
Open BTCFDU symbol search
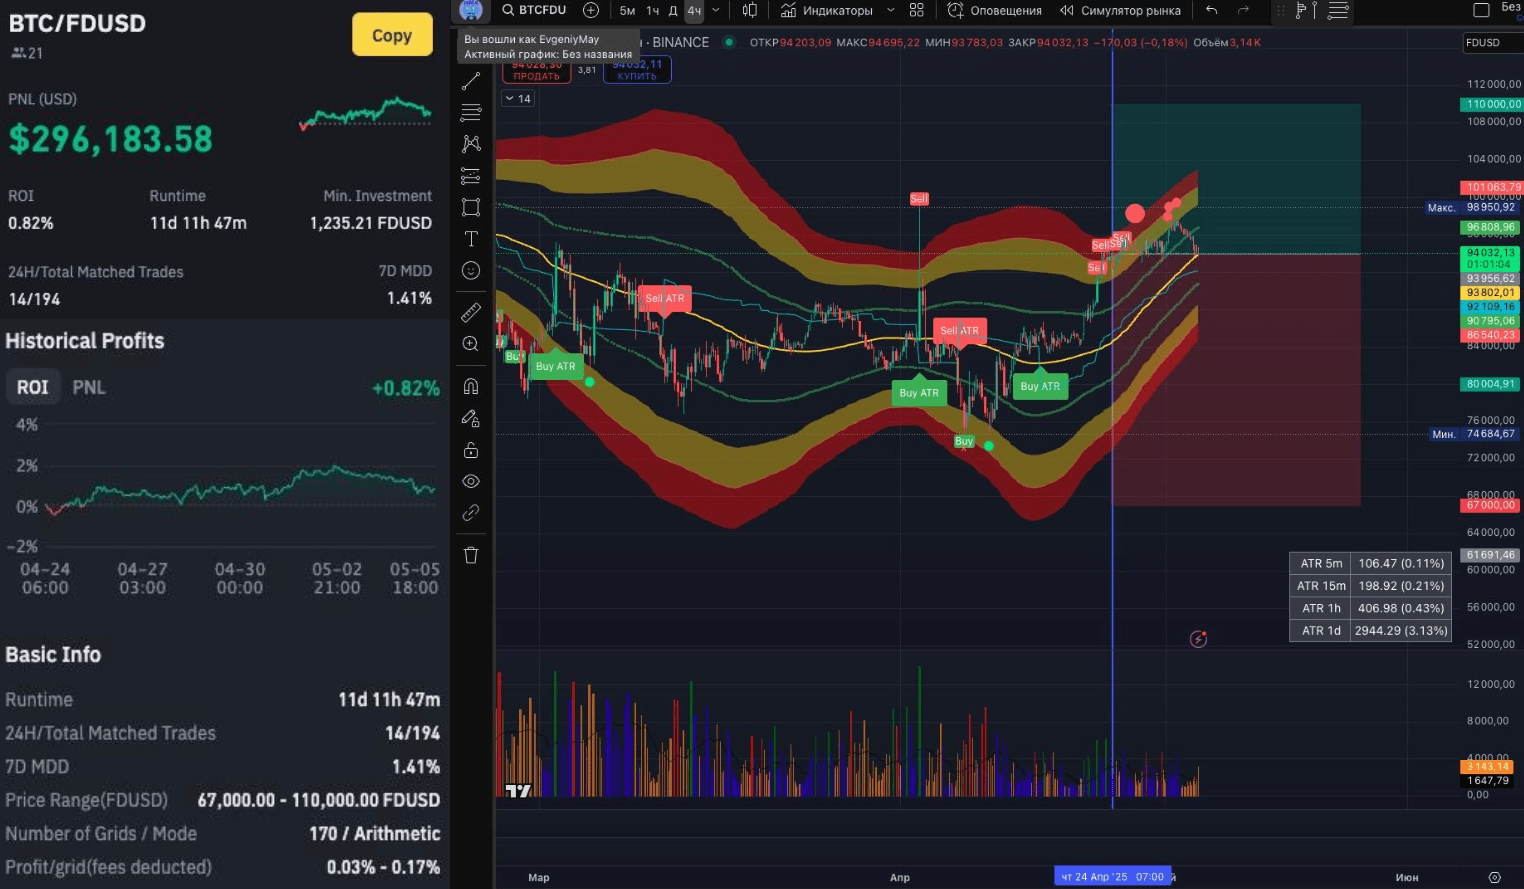[x=535, y=10]
